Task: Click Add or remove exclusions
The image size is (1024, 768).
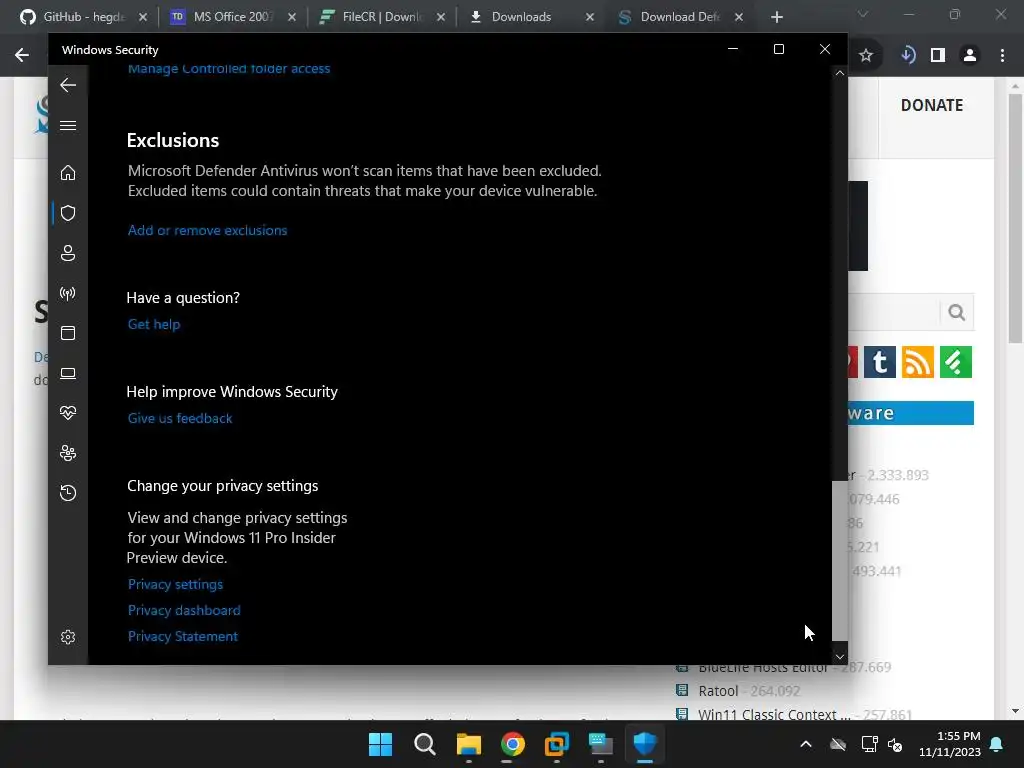Action: coord(208,230)
